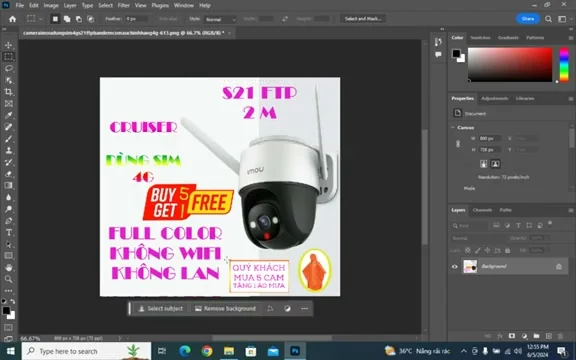Image resolution: width=576 pixels, height=360 pixels.
Task: Open the Comments panel icon
Action: [438, 55]
